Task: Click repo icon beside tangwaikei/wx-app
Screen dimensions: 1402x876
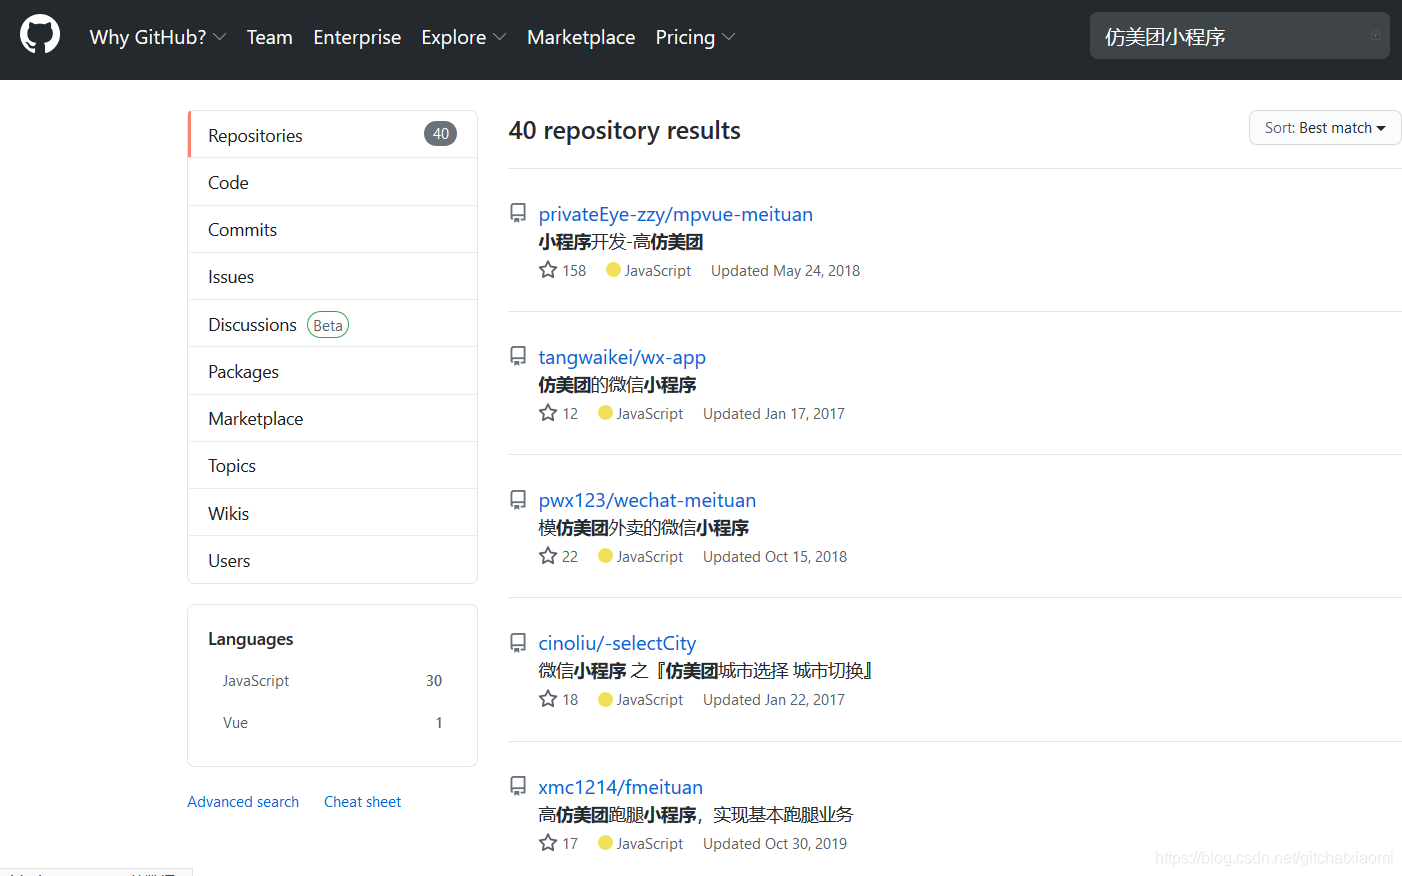Action: (518, 356)
